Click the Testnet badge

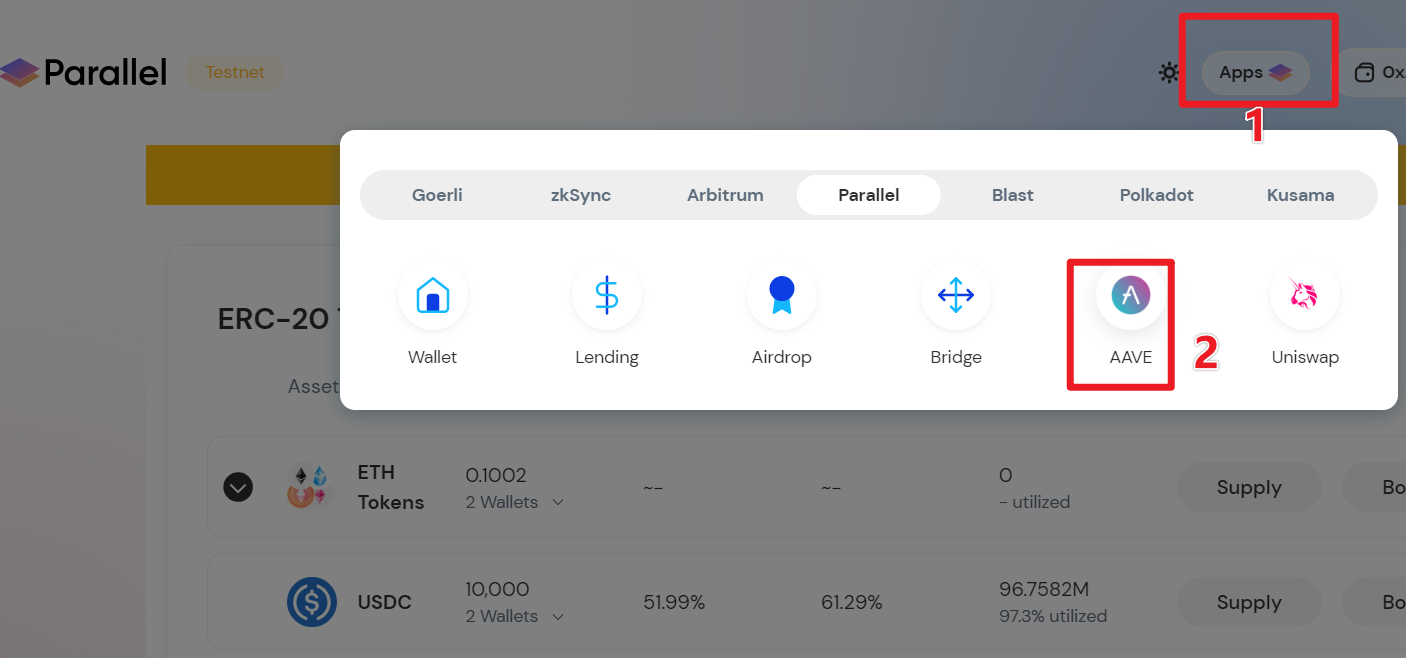point(235,72)
